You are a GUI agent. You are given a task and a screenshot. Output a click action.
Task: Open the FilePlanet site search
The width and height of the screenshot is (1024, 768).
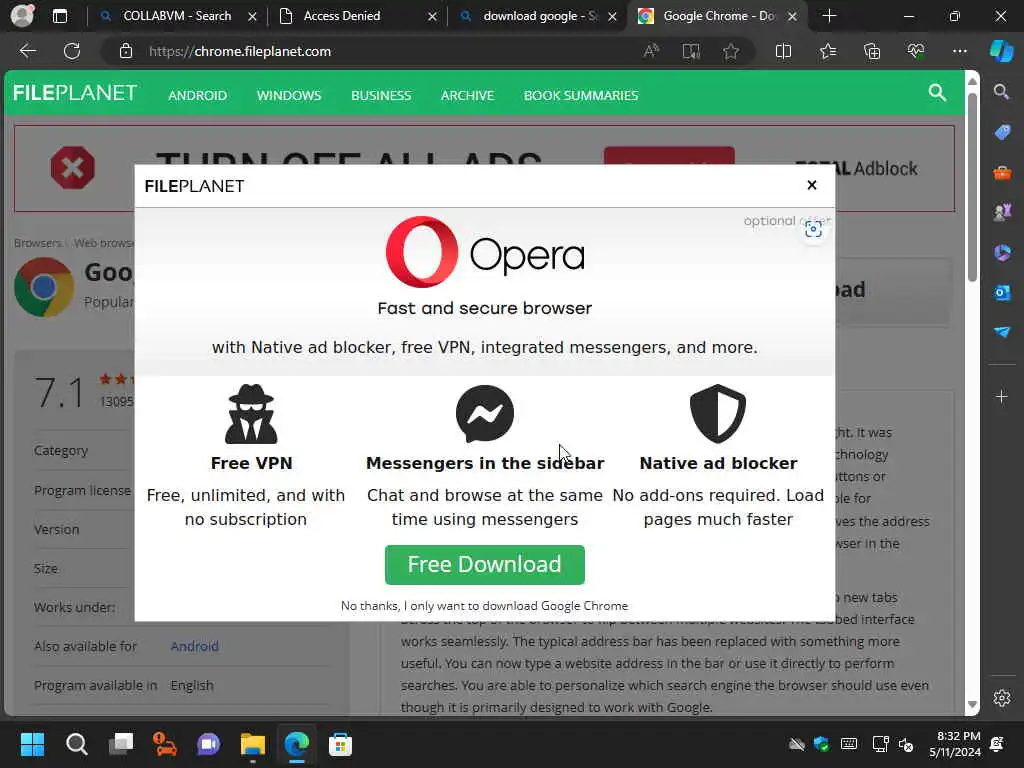[x=937, y=93]
